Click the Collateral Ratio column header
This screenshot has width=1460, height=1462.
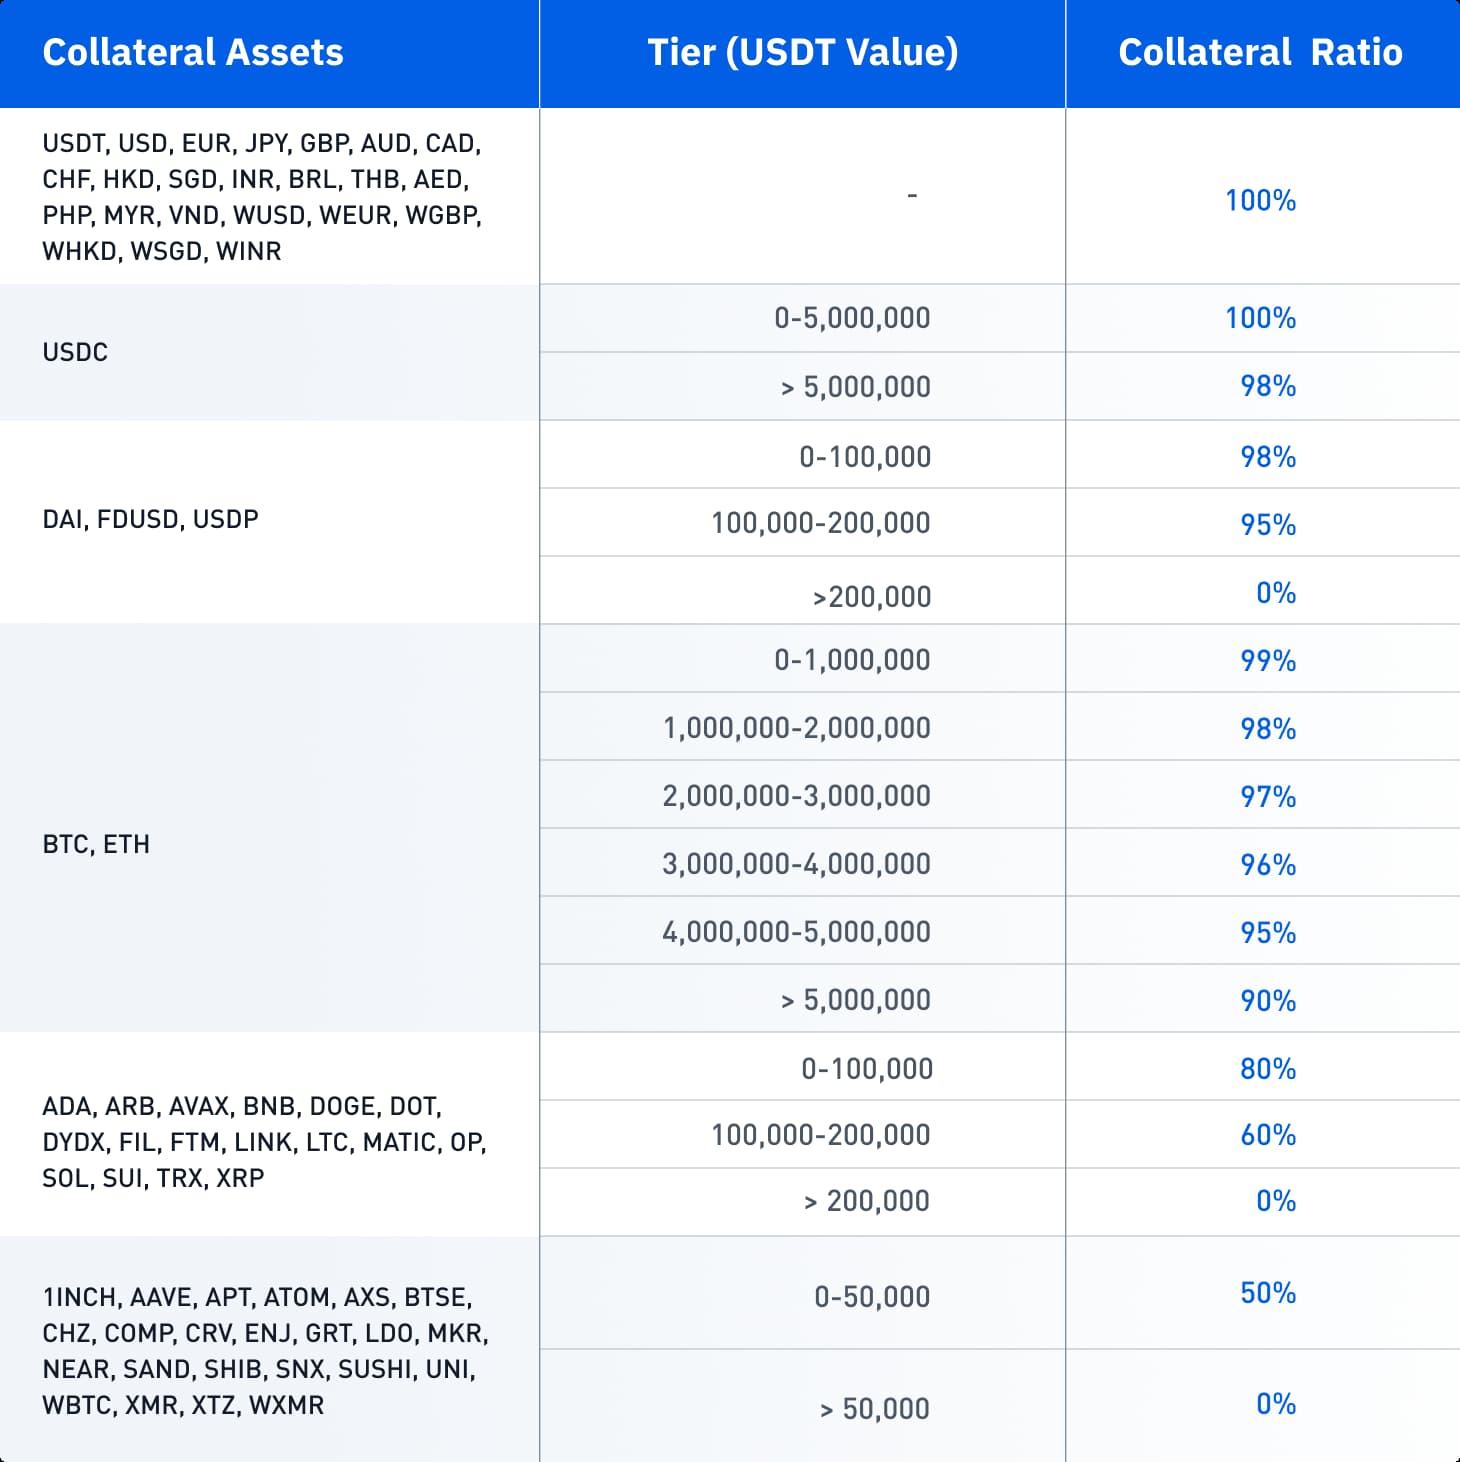click(x=1260, y=52)
